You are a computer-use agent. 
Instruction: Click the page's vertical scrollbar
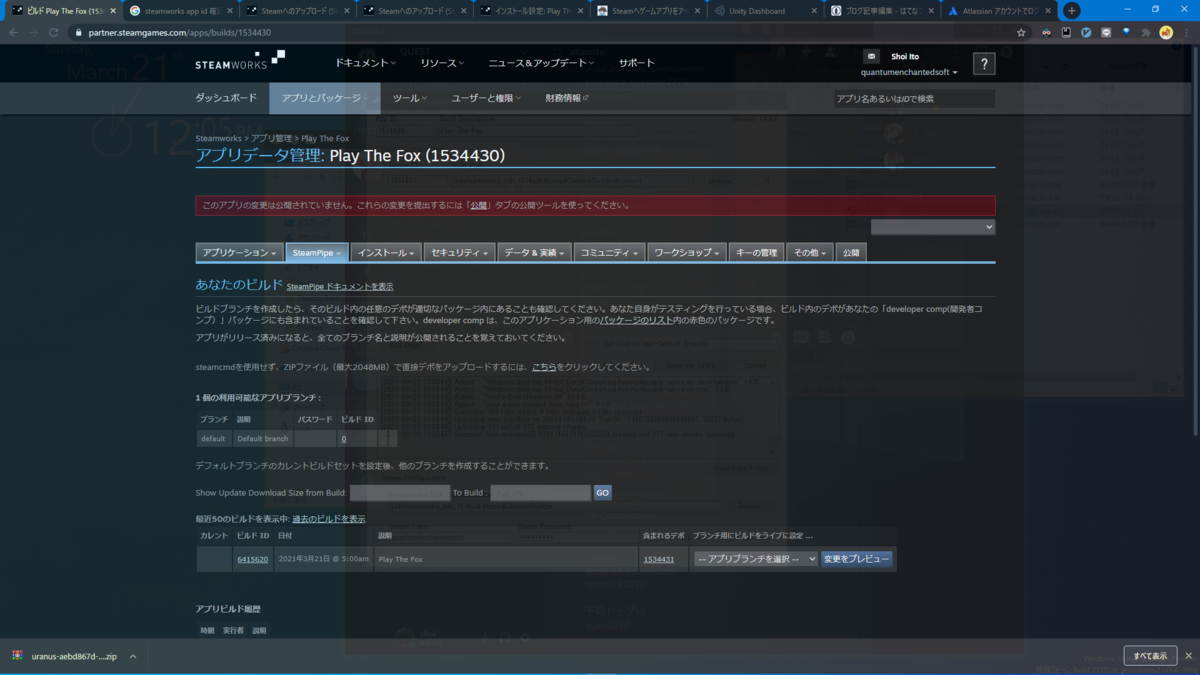click(1195, 240)
